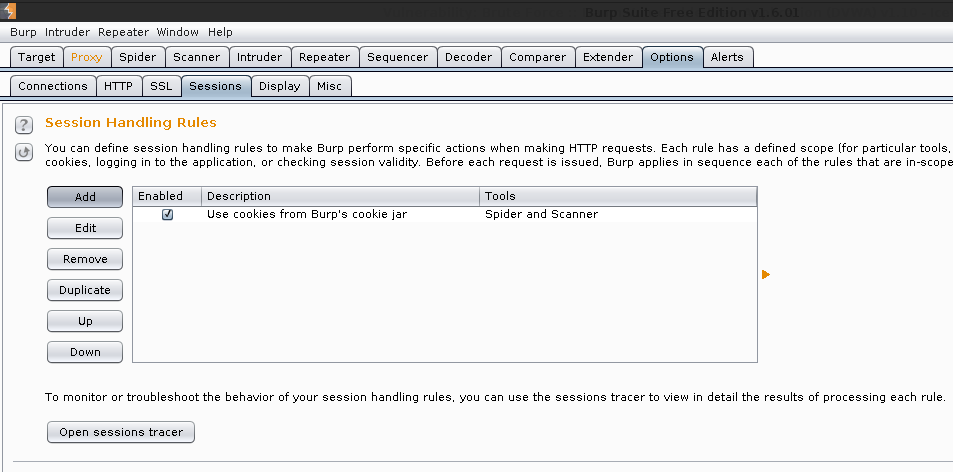Switch to the Proxy tab
The width and height of the screenshot is (953, 472).
(87, 57)
